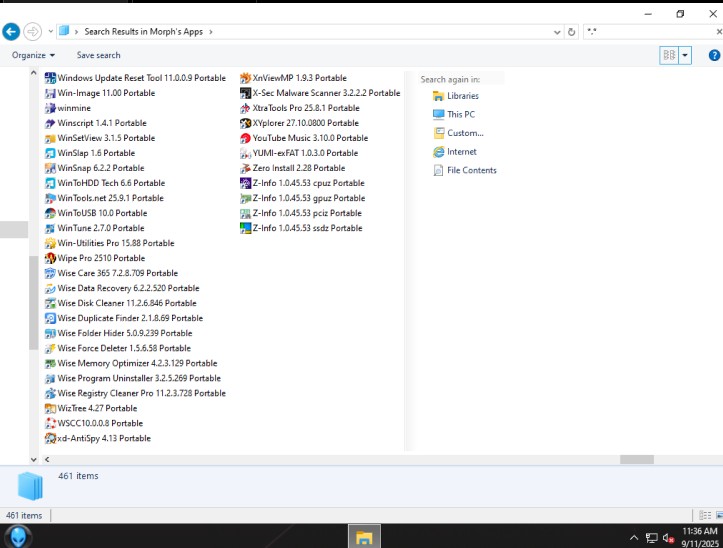The image size is (723, 548).
Task: Select WinTune 2.7.0 Portable name
Action: point(101,228)
